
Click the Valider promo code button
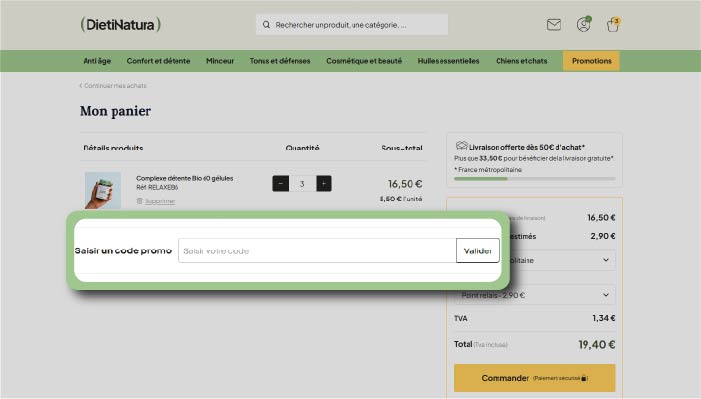pos(477,250)
